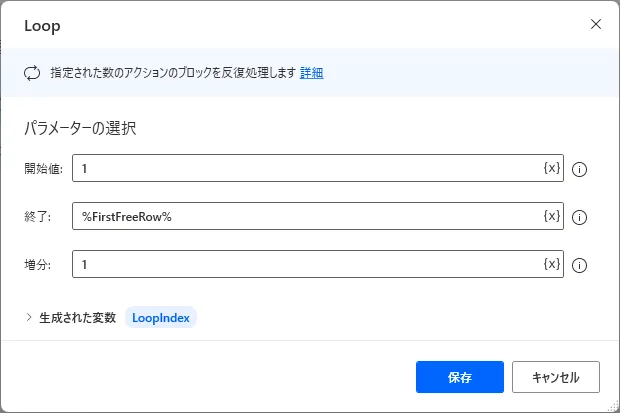Image resolution: width=620 pixels, height=413 pixels.
Task: Focus the 増分 input box
Action: coord(300,264)
